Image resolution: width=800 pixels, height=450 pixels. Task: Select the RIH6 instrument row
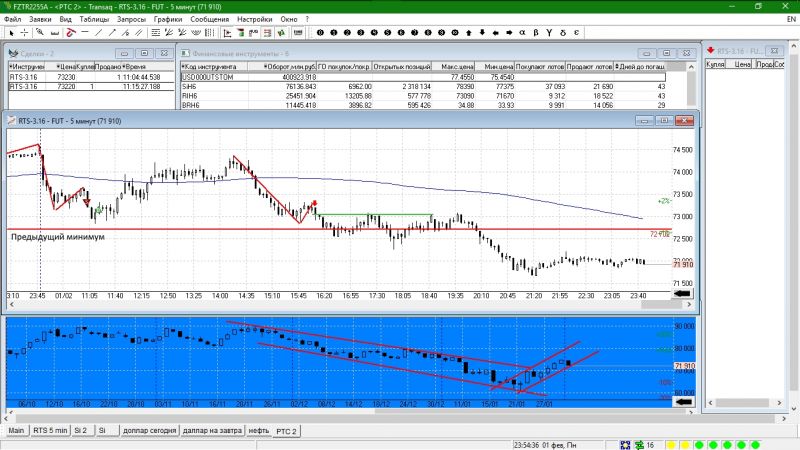pyautogui.click(x=423, y=96)
